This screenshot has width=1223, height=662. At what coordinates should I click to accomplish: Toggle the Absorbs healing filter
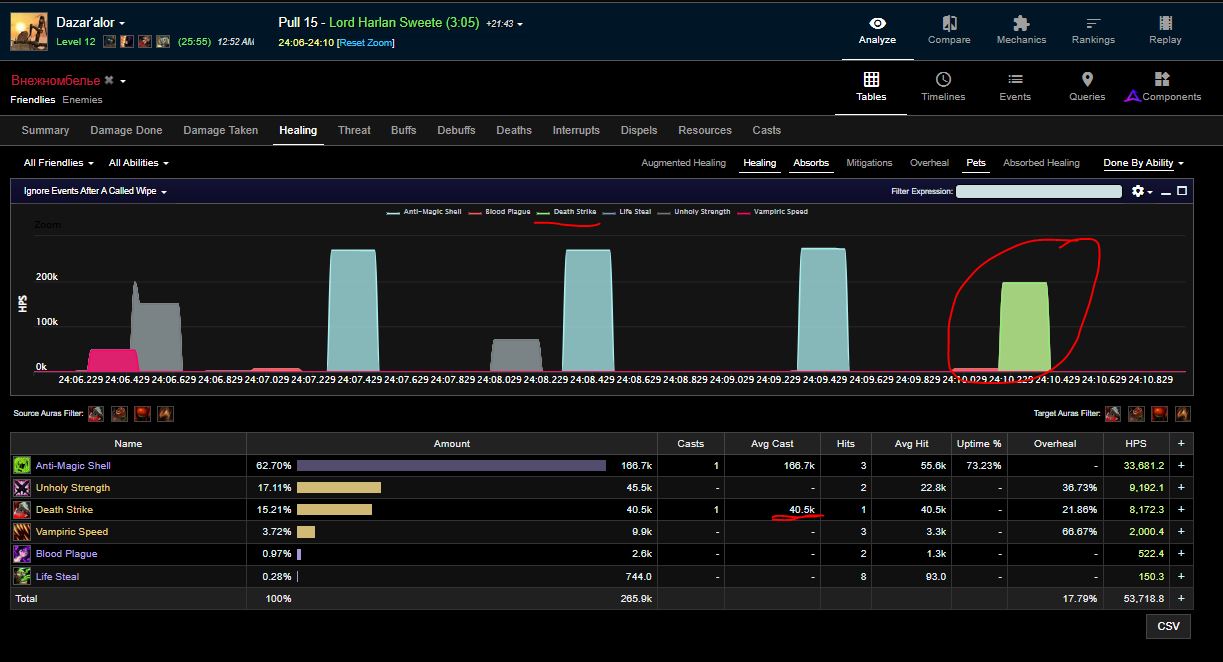pos(810,163)
